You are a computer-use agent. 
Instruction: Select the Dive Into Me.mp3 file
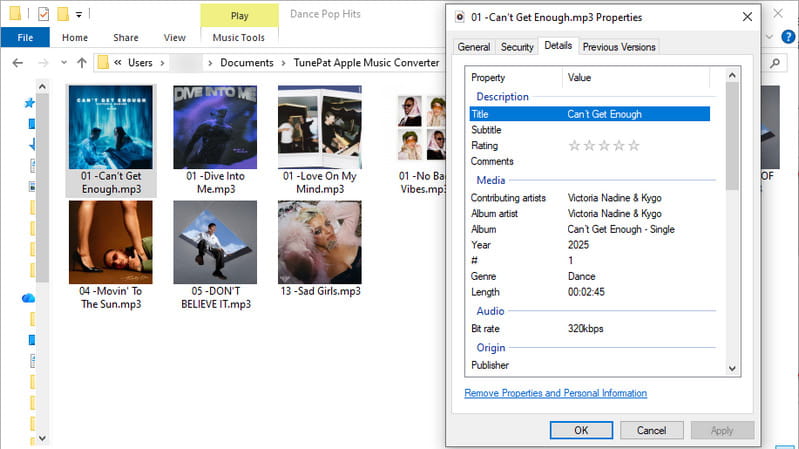pos(215,140)
